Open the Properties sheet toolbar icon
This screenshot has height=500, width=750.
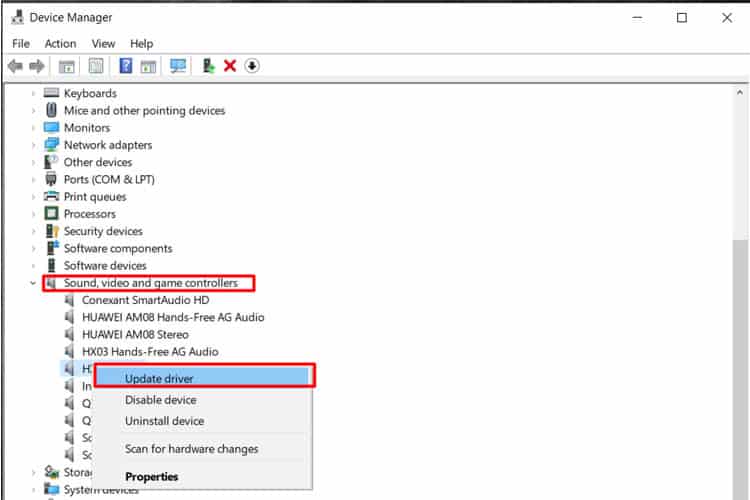pos(96,66)
